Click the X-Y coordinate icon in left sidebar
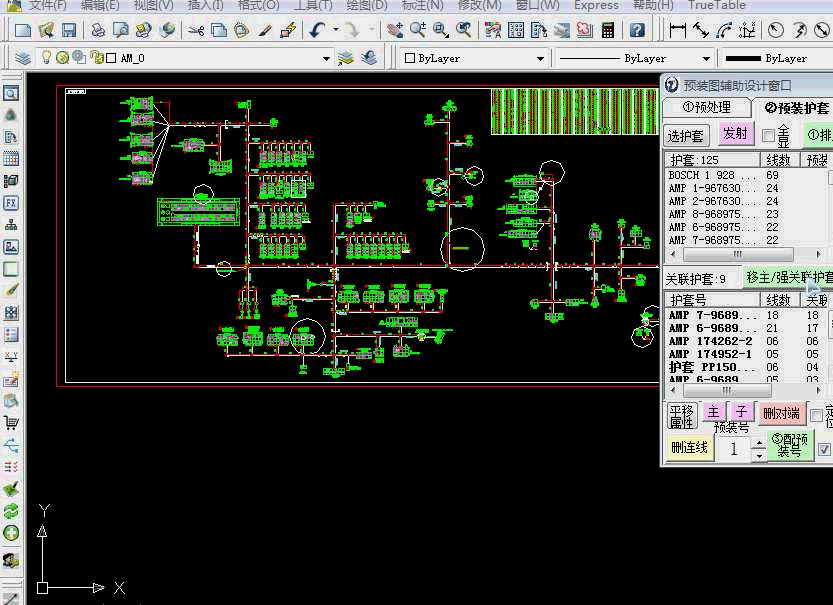This screenshot has height=605, width=833. (x=11, y=357)
